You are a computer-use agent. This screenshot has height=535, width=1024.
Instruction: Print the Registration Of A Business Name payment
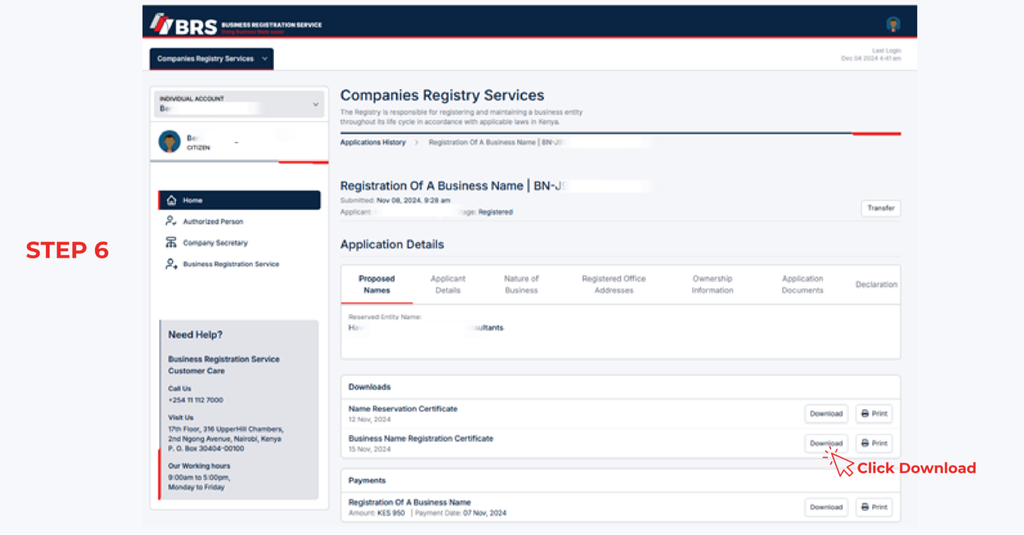point(874,507)
